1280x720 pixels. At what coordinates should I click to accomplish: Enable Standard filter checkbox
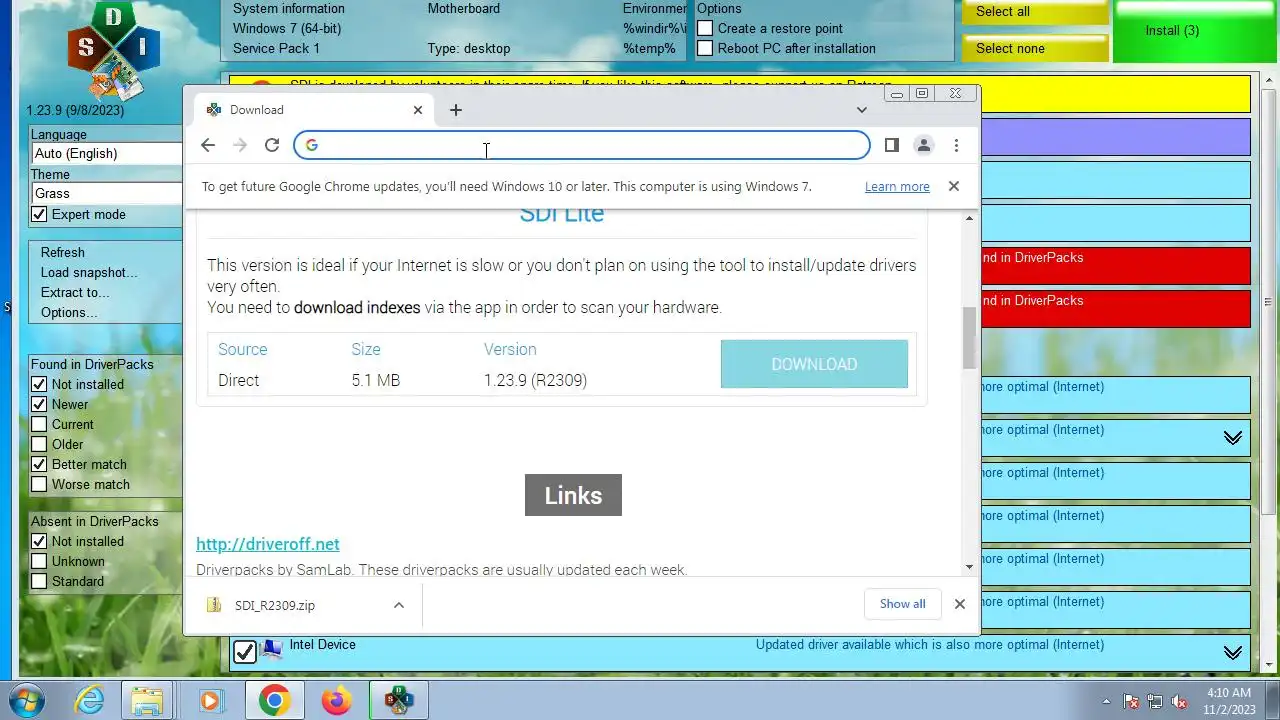[x=39, y=581]
